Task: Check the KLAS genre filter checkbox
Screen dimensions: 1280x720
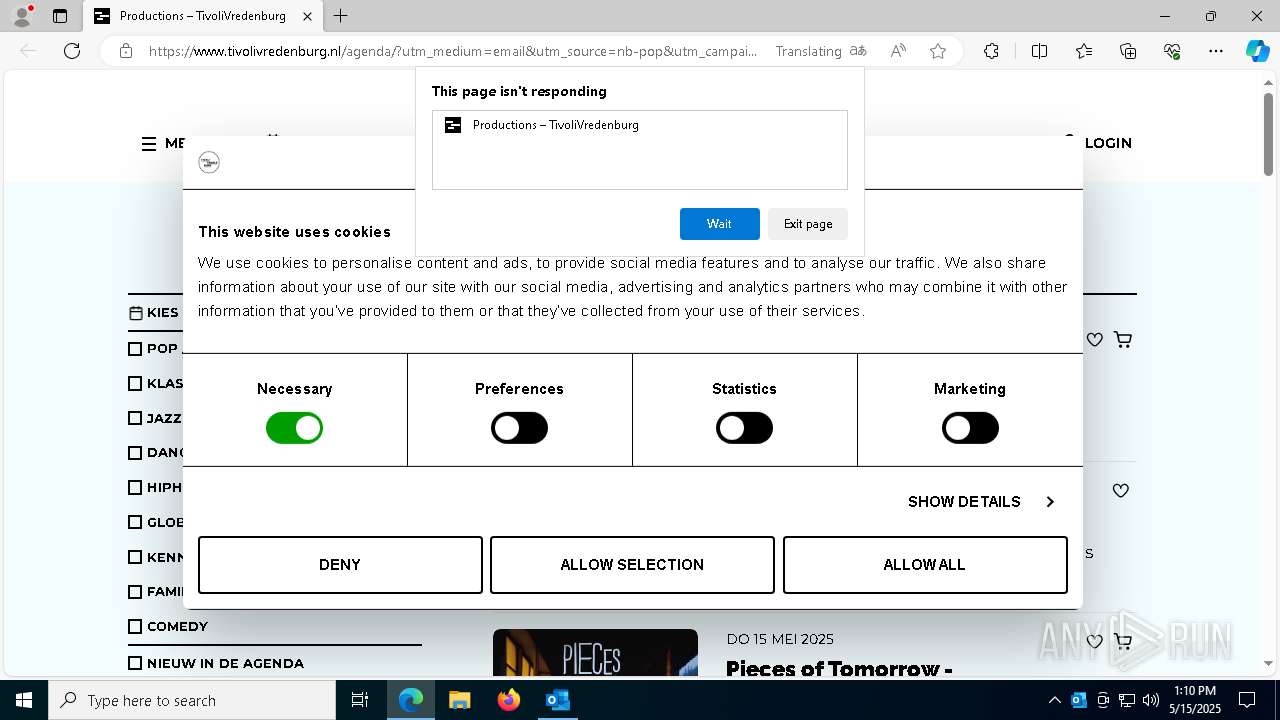Action: pos(135,383)
